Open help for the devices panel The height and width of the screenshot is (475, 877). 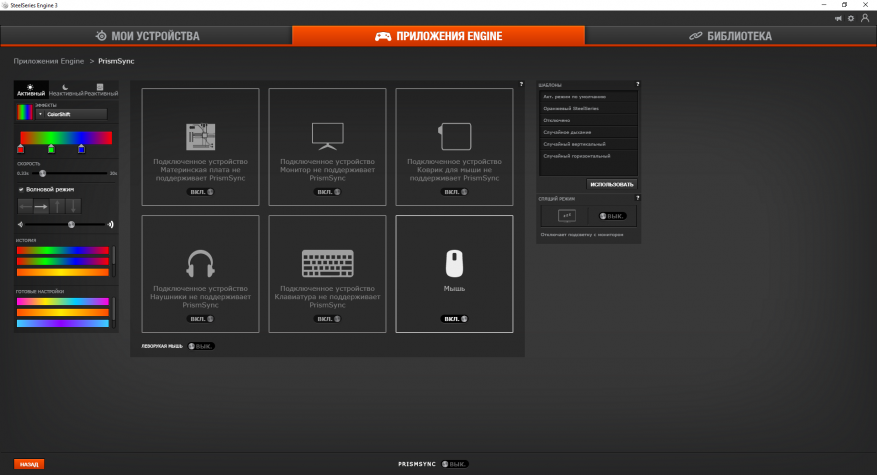coord(521,84)
